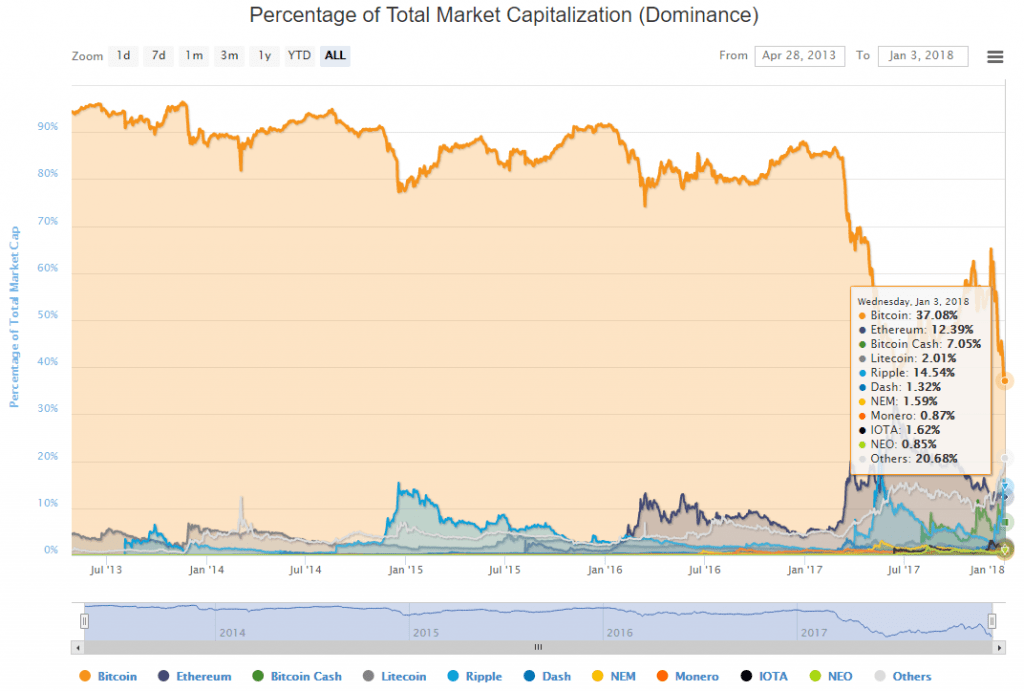Click the To date field
The image size is (1024, 691).
click(922, 56)
